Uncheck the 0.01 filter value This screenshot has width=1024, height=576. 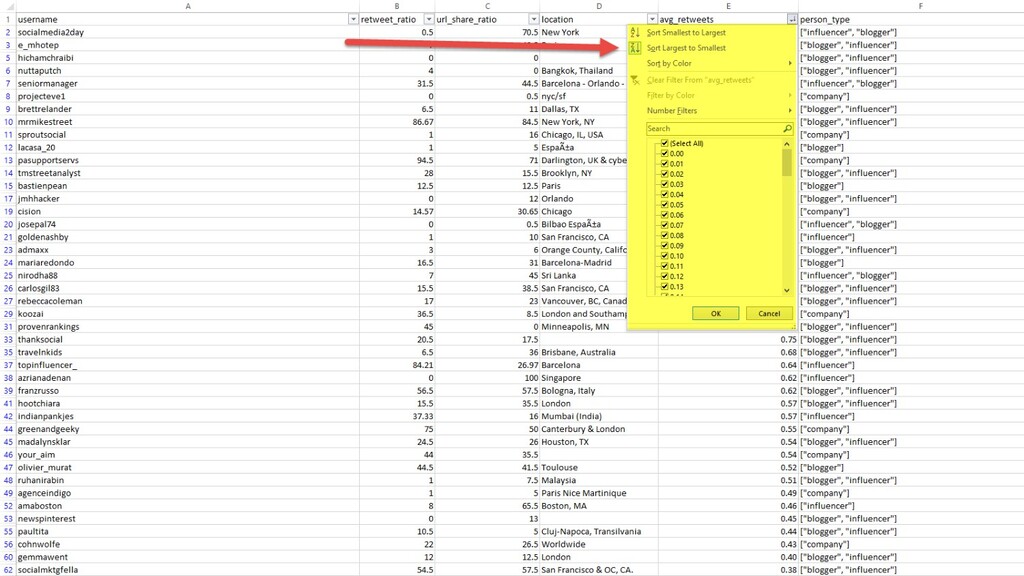pyautogui.click(x=664, y=164)
